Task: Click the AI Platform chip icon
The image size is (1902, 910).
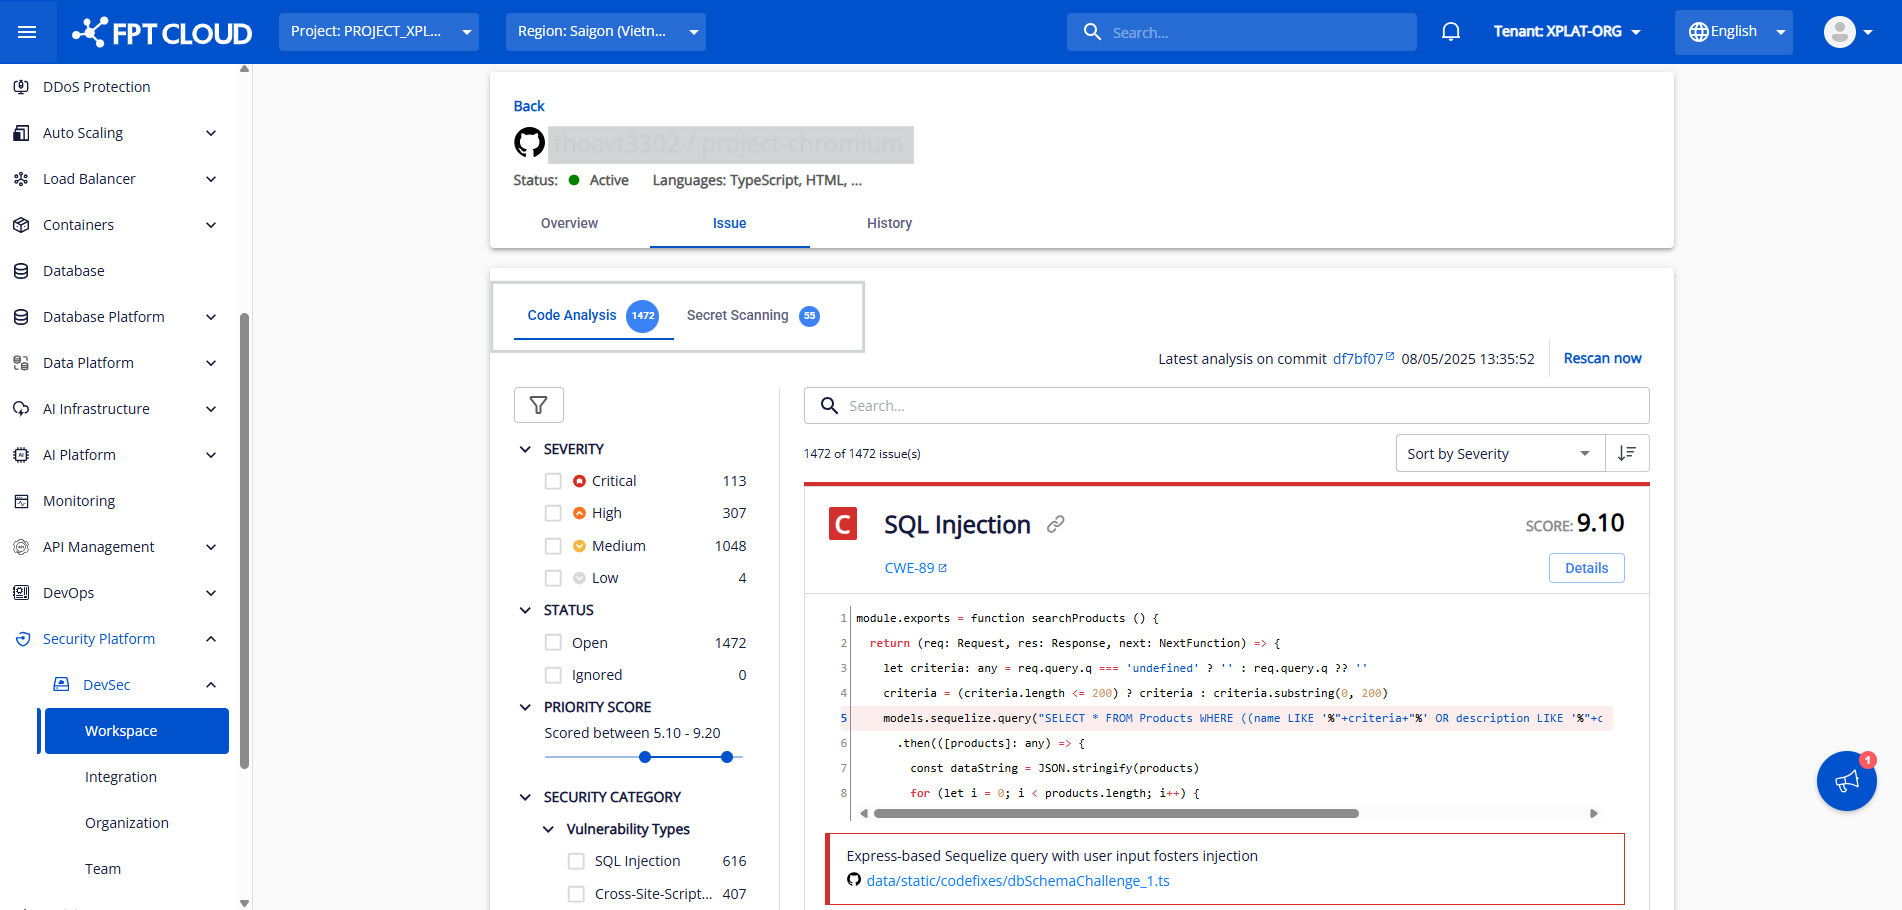Action: pyautogui.click(x=21, y=455)
